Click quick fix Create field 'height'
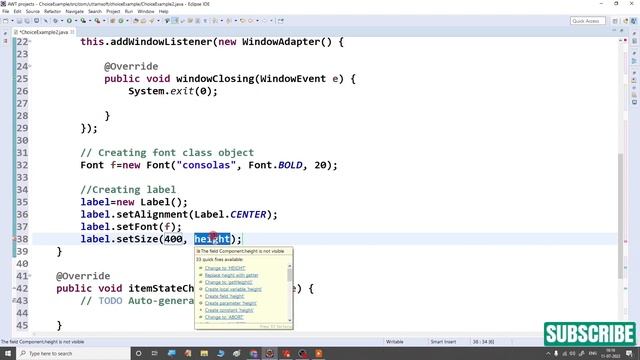Screen dimensions: 640x360 coord(224,296)
